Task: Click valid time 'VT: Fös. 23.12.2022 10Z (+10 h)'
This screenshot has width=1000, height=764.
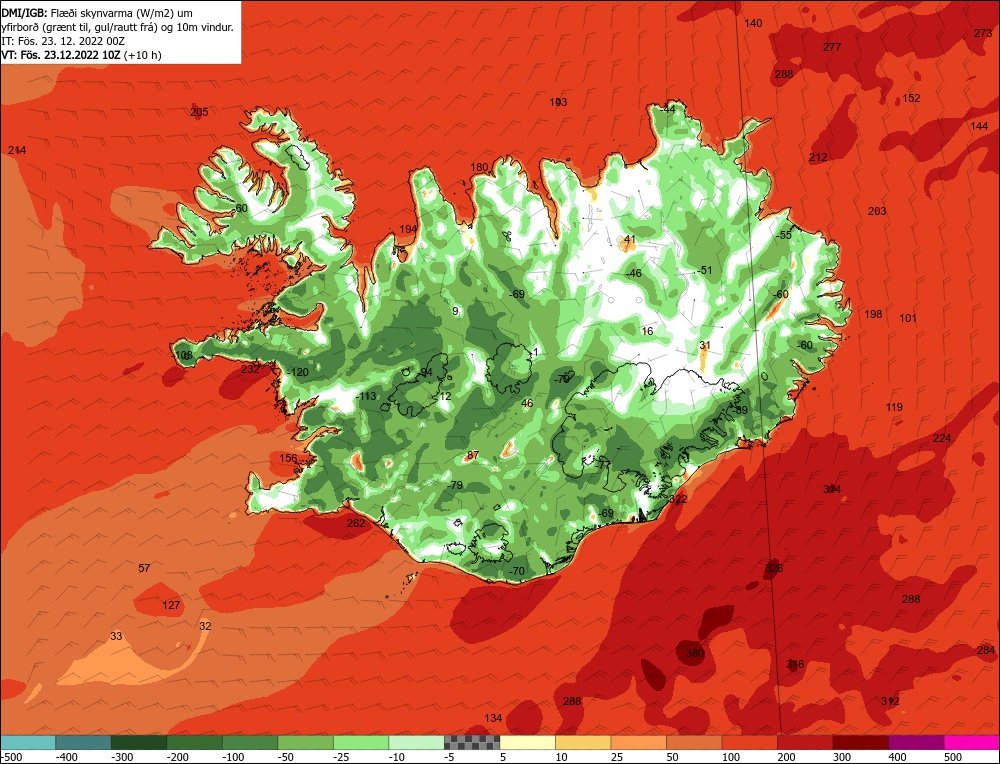Action: 82,55
